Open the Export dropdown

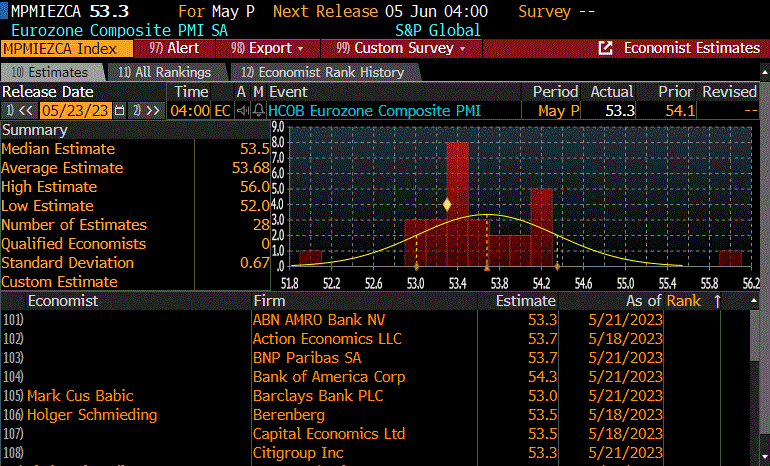coord(268,48)
